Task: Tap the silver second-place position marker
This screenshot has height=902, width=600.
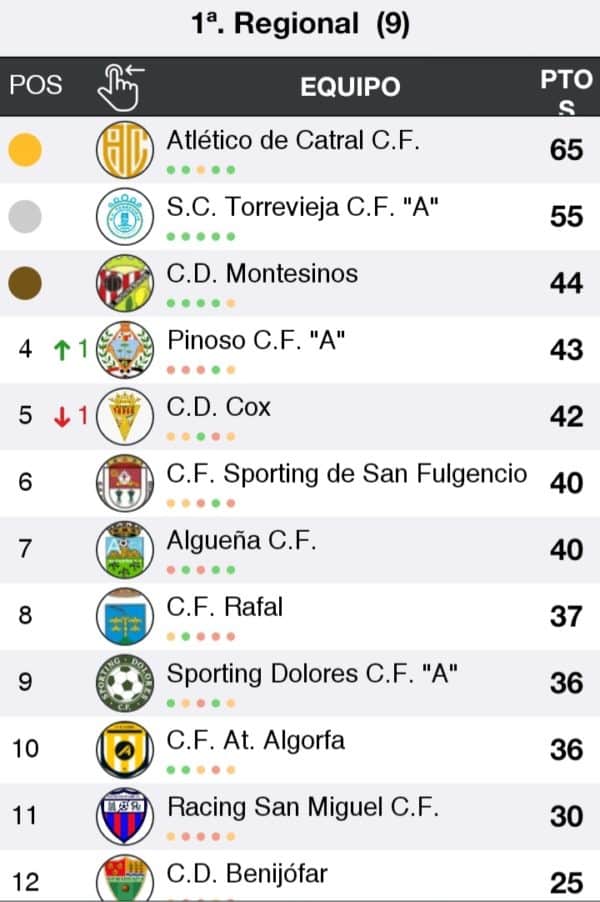Action: (x=24, y=216)
